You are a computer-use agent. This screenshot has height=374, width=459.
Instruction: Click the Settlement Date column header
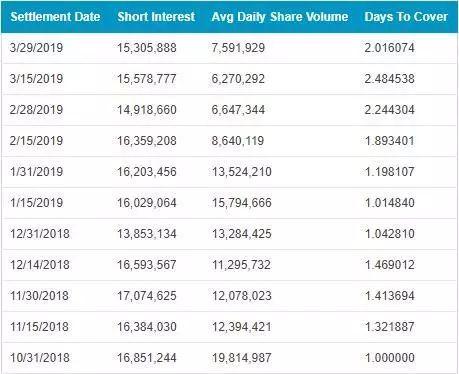point(55,17)
